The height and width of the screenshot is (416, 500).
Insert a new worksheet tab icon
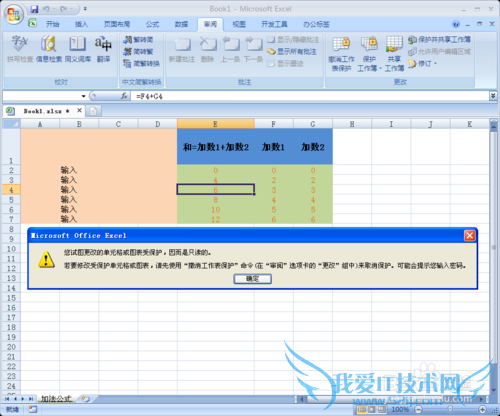pyautogui.click(x=85, y=399)
